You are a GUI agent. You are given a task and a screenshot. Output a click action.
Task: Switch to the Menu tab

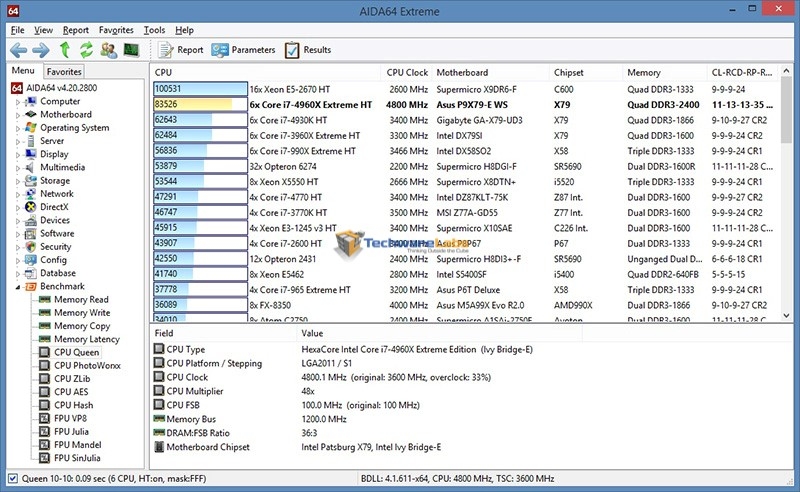pos(23,70)
